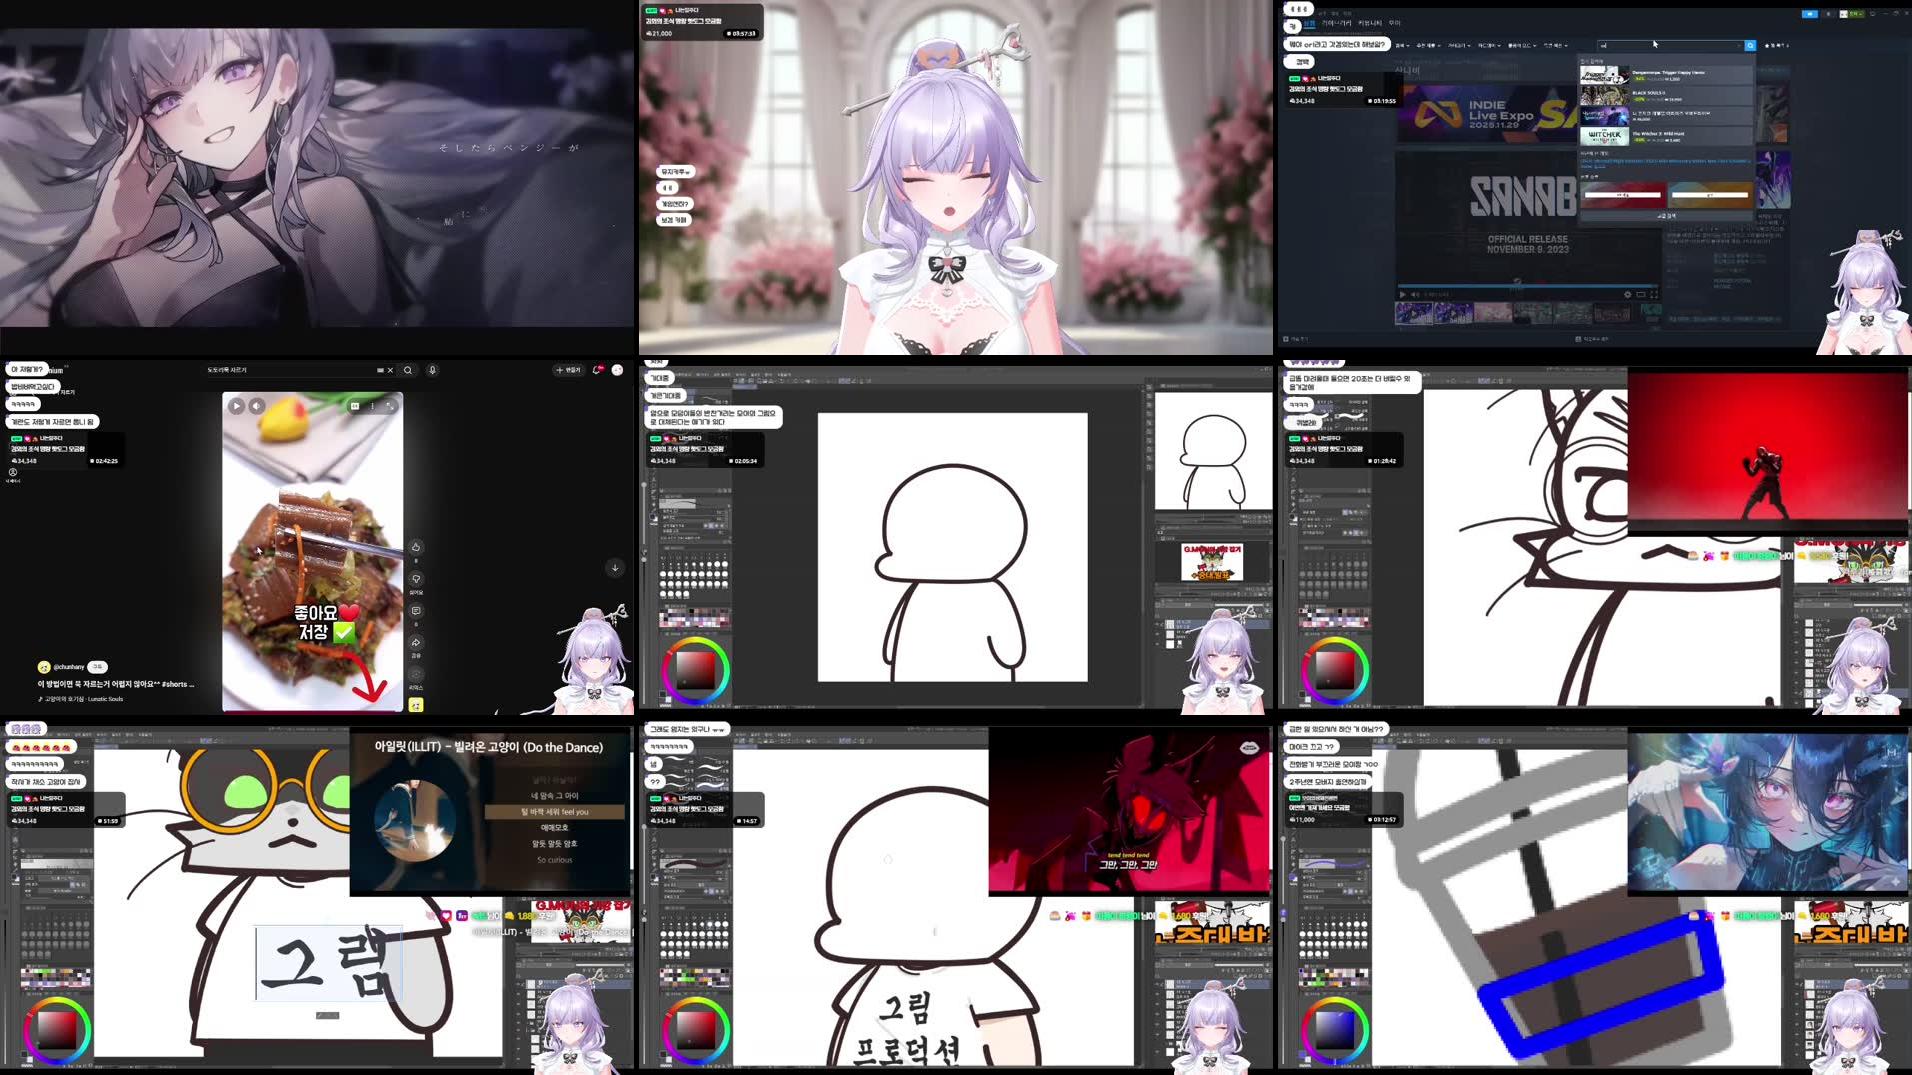The height and width of the screenshot is (1075, 1912).
Task: Click the voice search microphone icon on YouTube
Action: coord(432,370)
